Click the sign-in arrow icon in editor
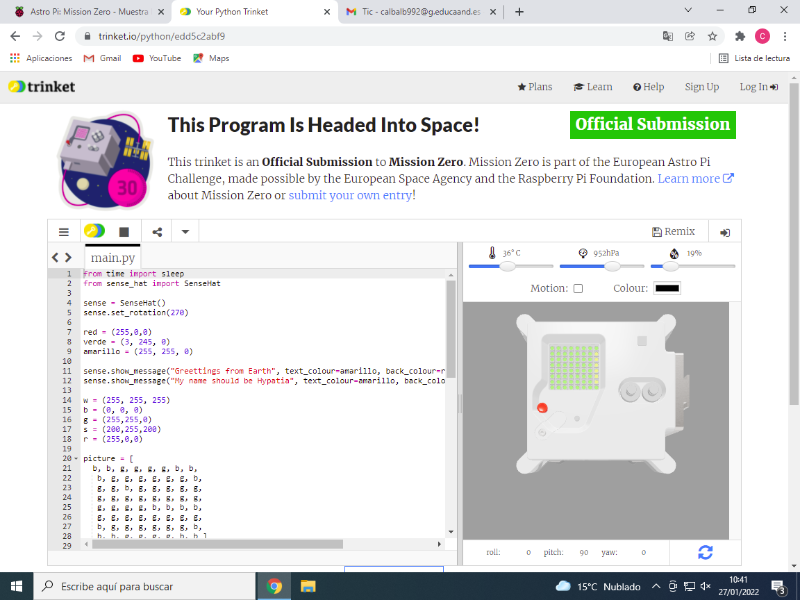 724,232
